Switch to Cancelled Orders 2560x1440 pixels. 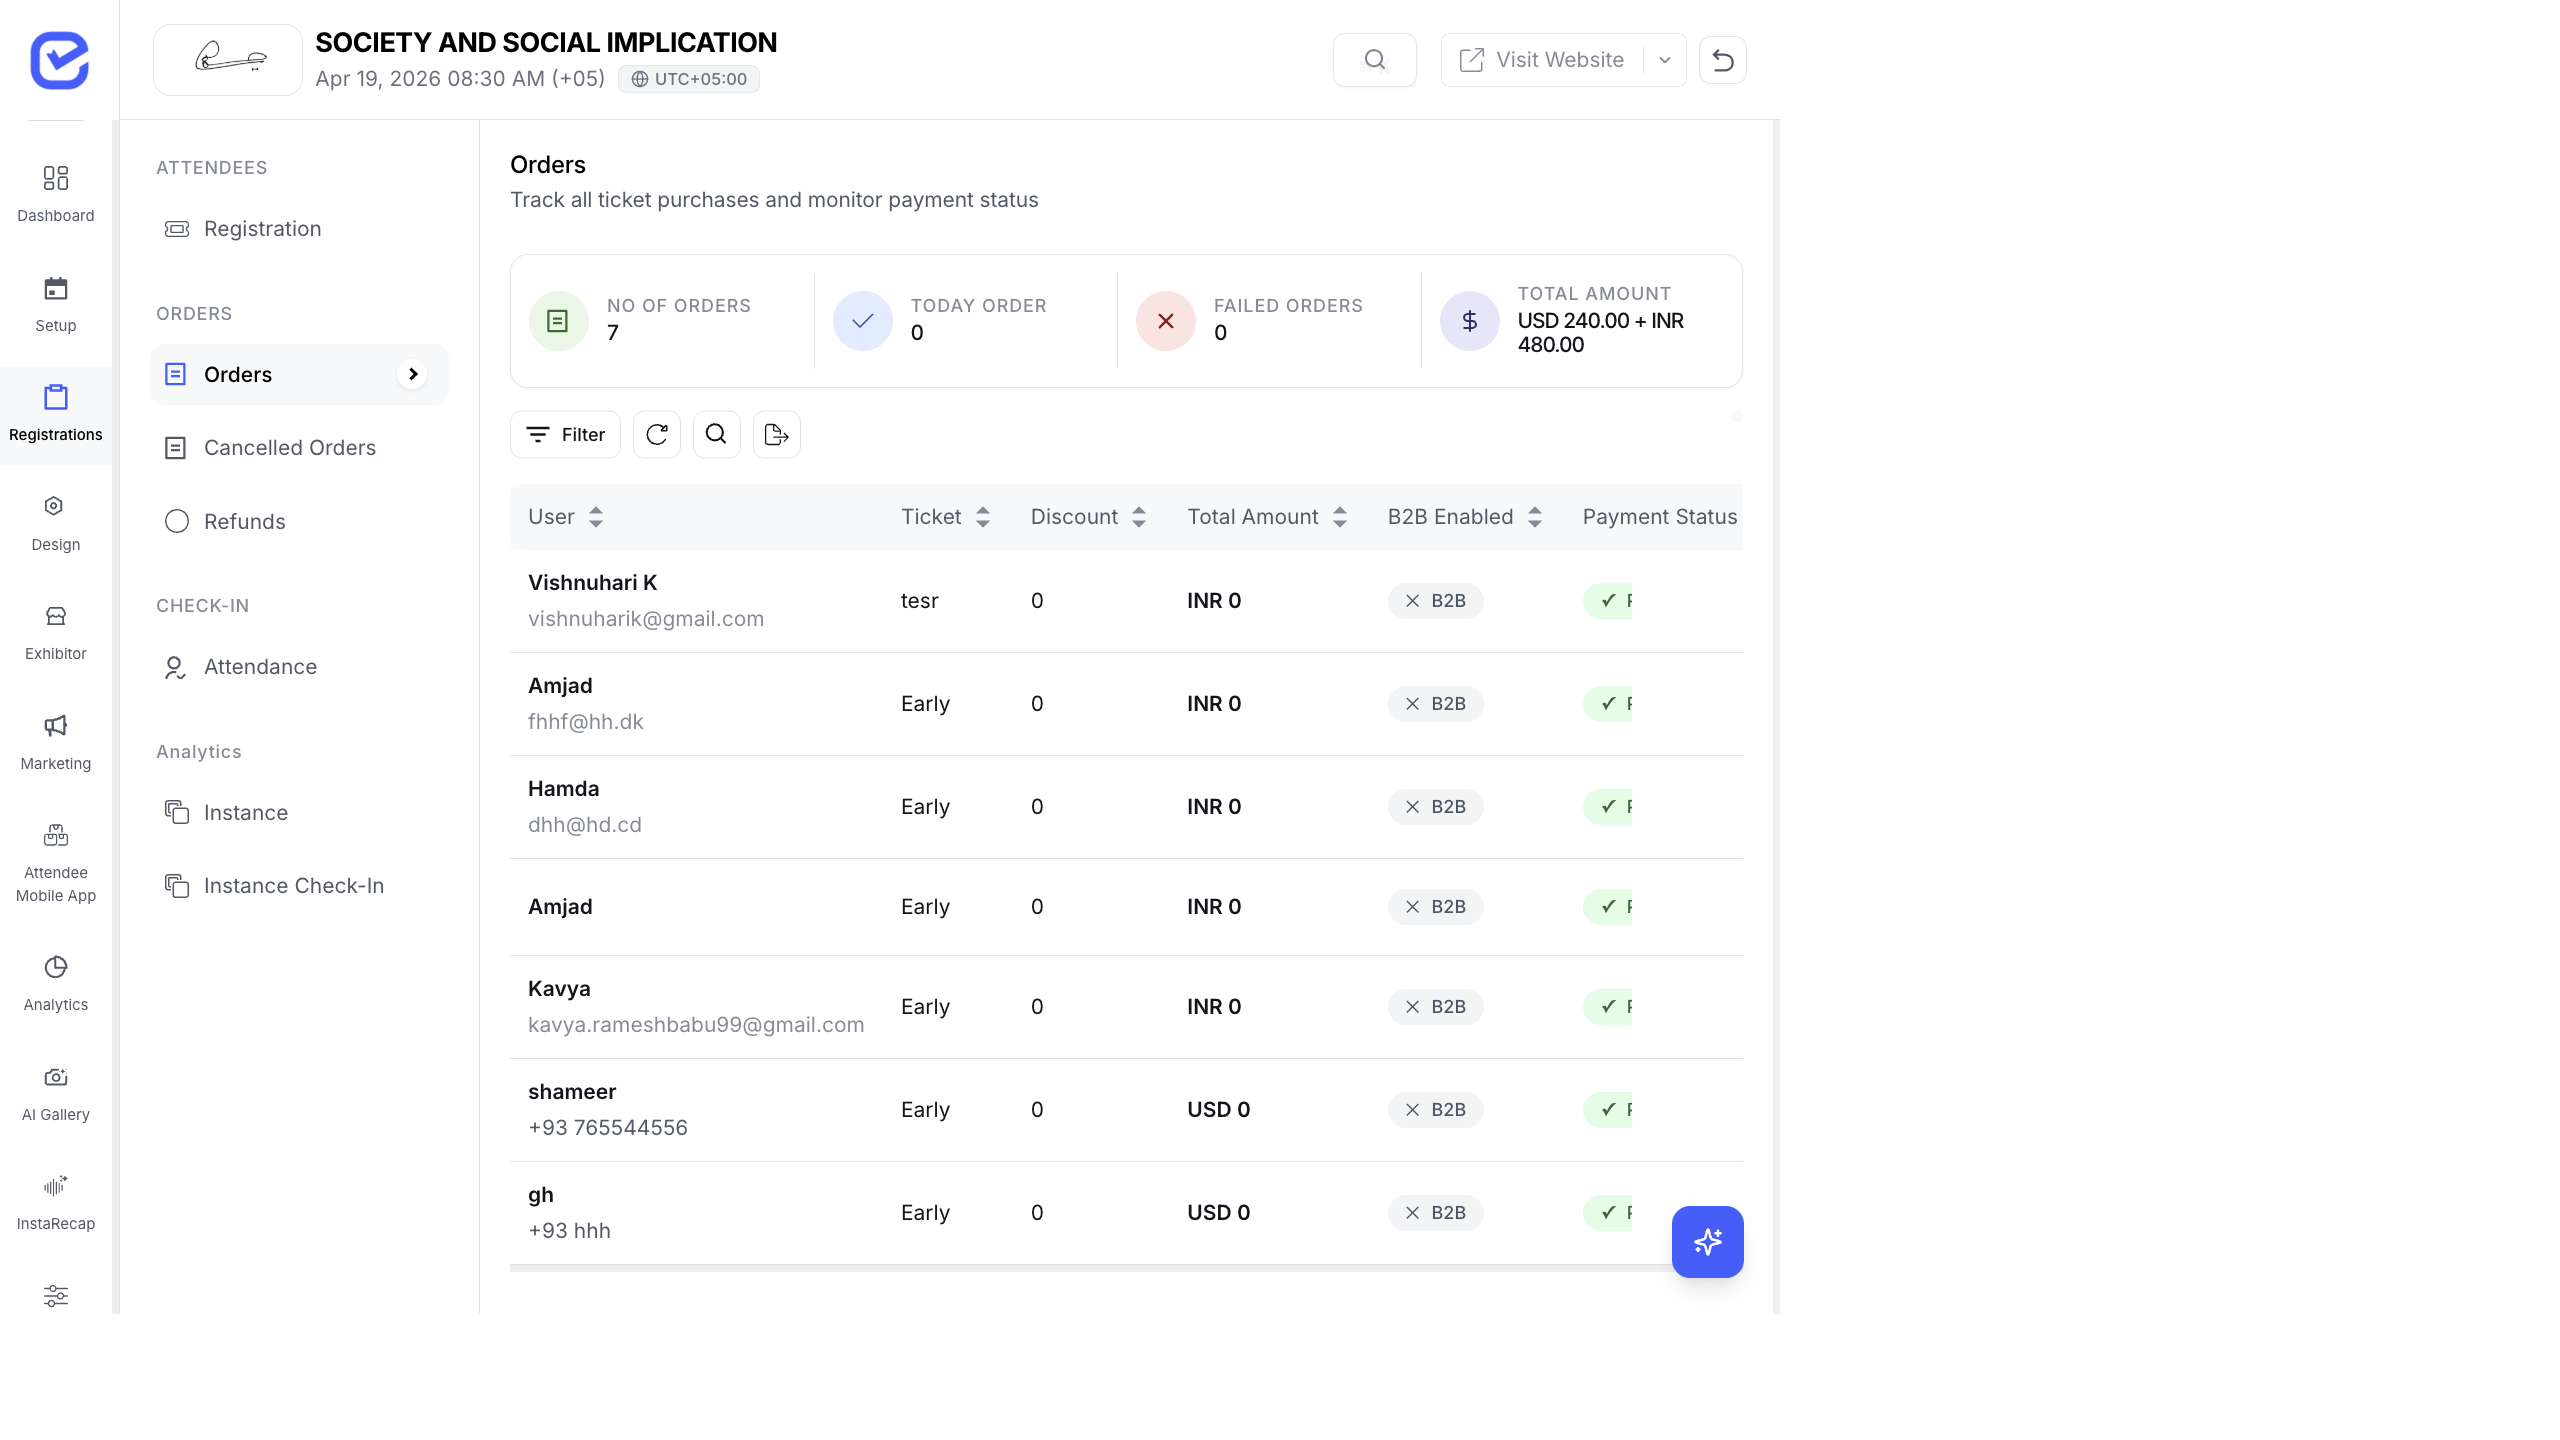pyautogui.click(x=289, y=447)
